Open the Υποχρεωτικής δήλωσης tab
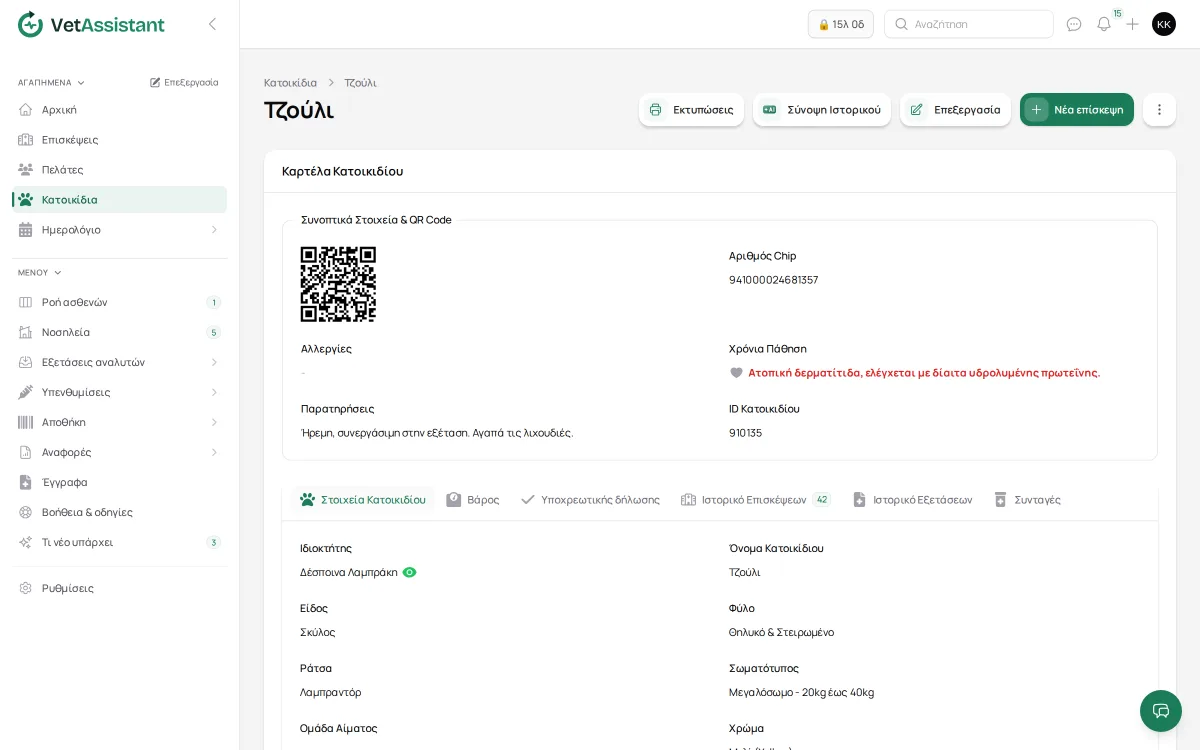 pyautogui.click(x=590, y=500)
